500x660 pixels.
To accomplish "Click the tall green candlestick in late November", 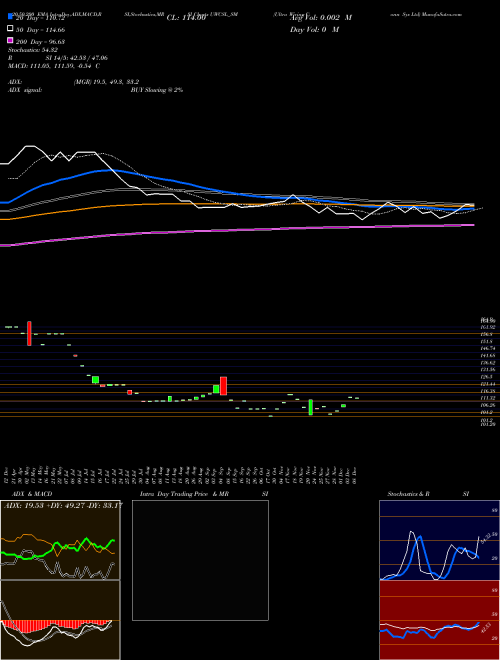I will tap(311, 407).
